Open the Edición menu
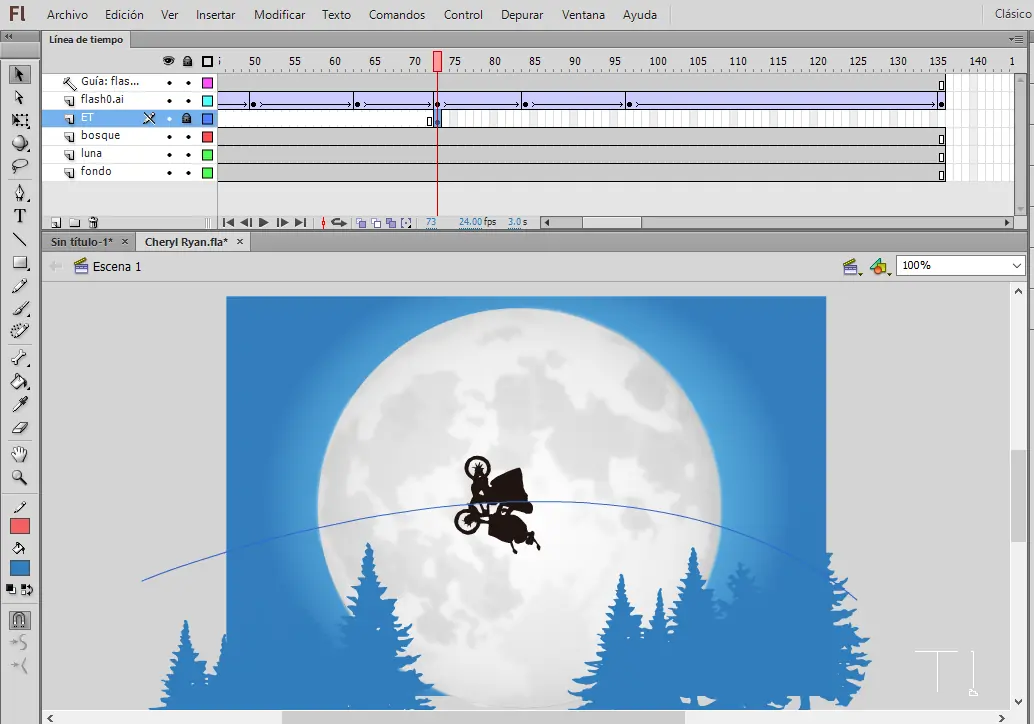The height and width of the screenshot is (724, 1034). point(124,15)
